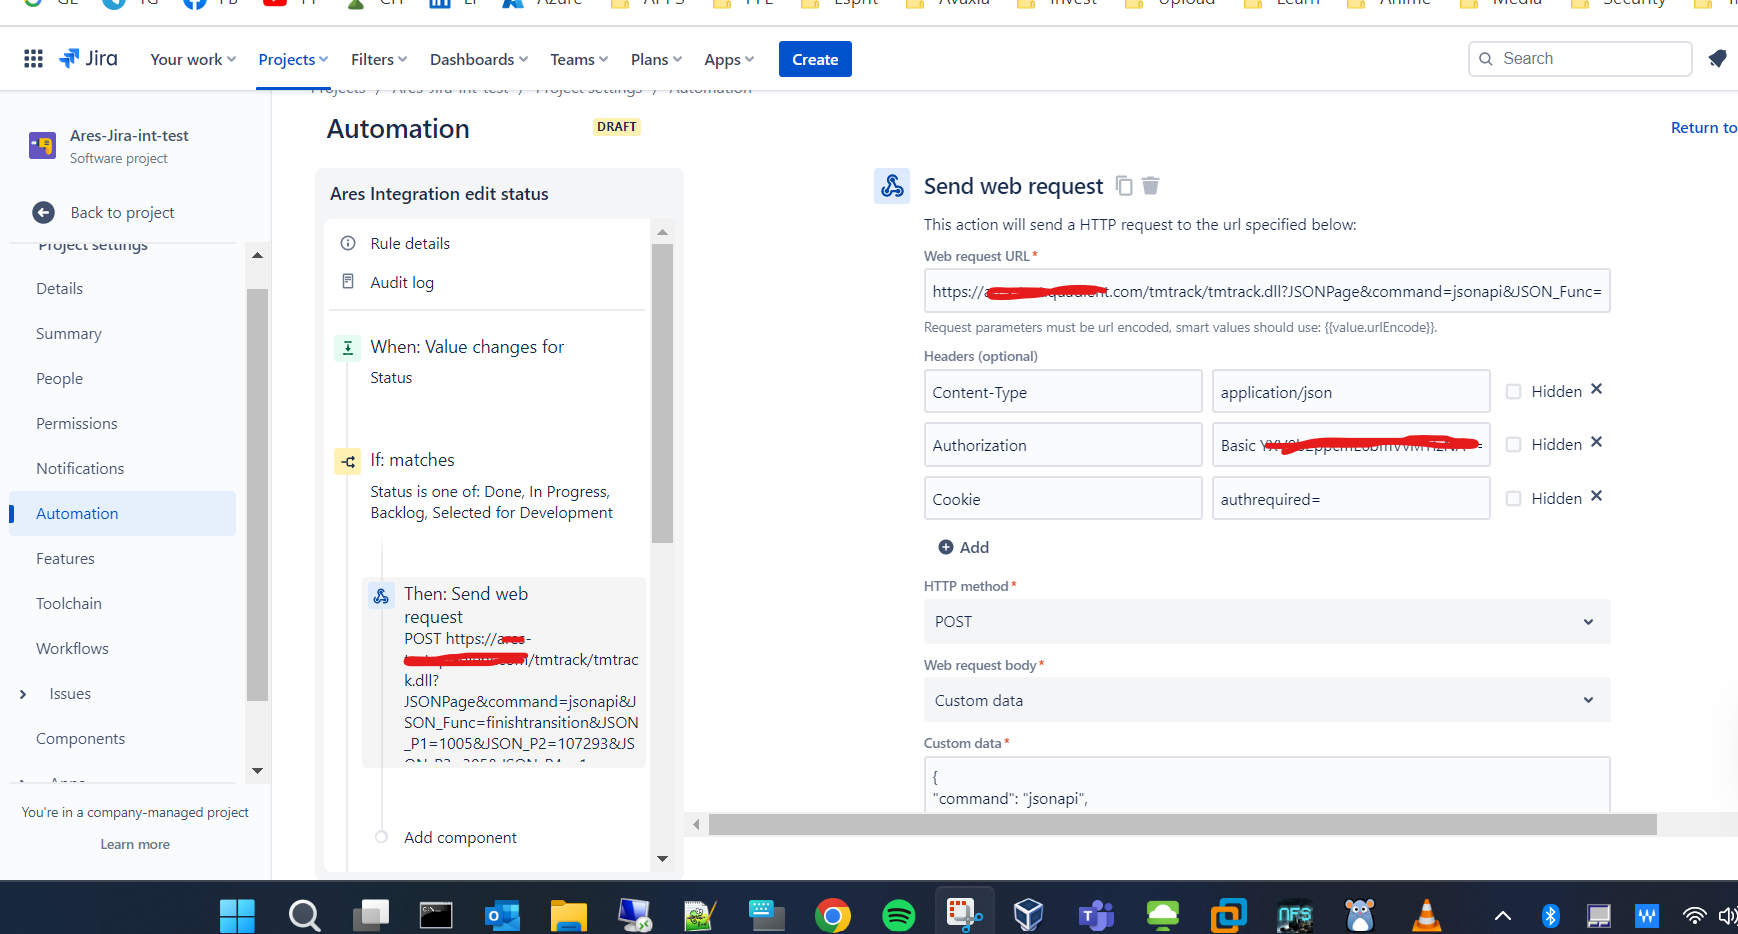The image size is (1738, 934).
Task: Open the Dashboards menu in the top navigation
Action: [x=479, y=60]
